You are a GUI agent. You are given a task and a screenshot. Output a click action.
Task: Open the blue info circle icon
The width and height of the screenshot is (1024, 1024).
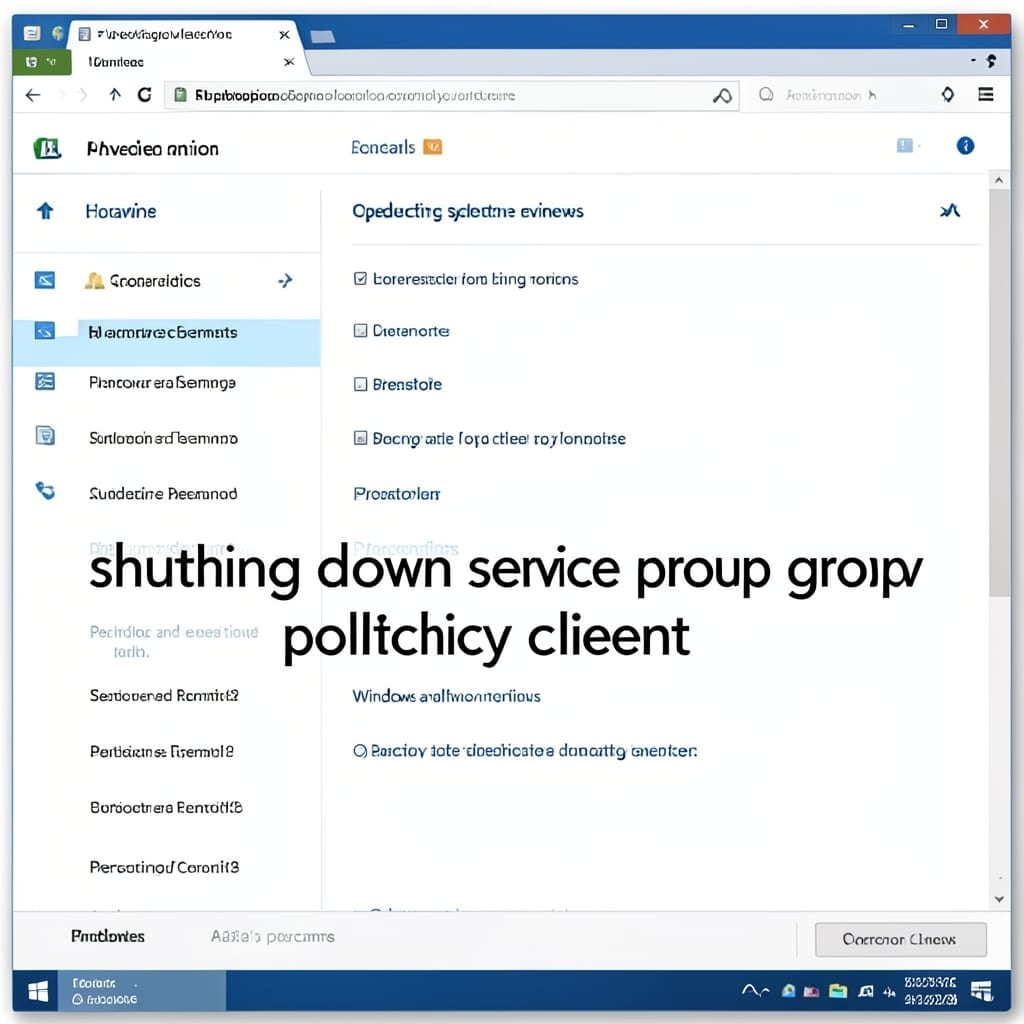coord(965,146)
